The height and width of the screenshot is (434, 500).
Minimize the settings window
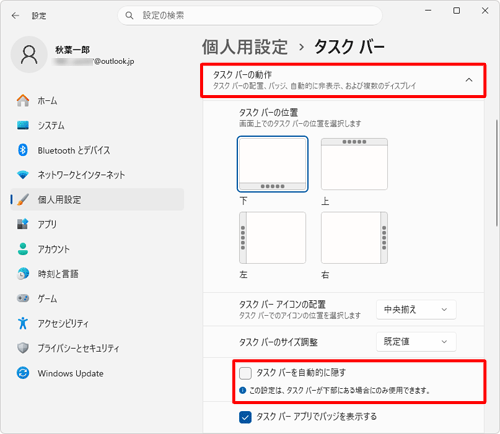click(428, 11)
